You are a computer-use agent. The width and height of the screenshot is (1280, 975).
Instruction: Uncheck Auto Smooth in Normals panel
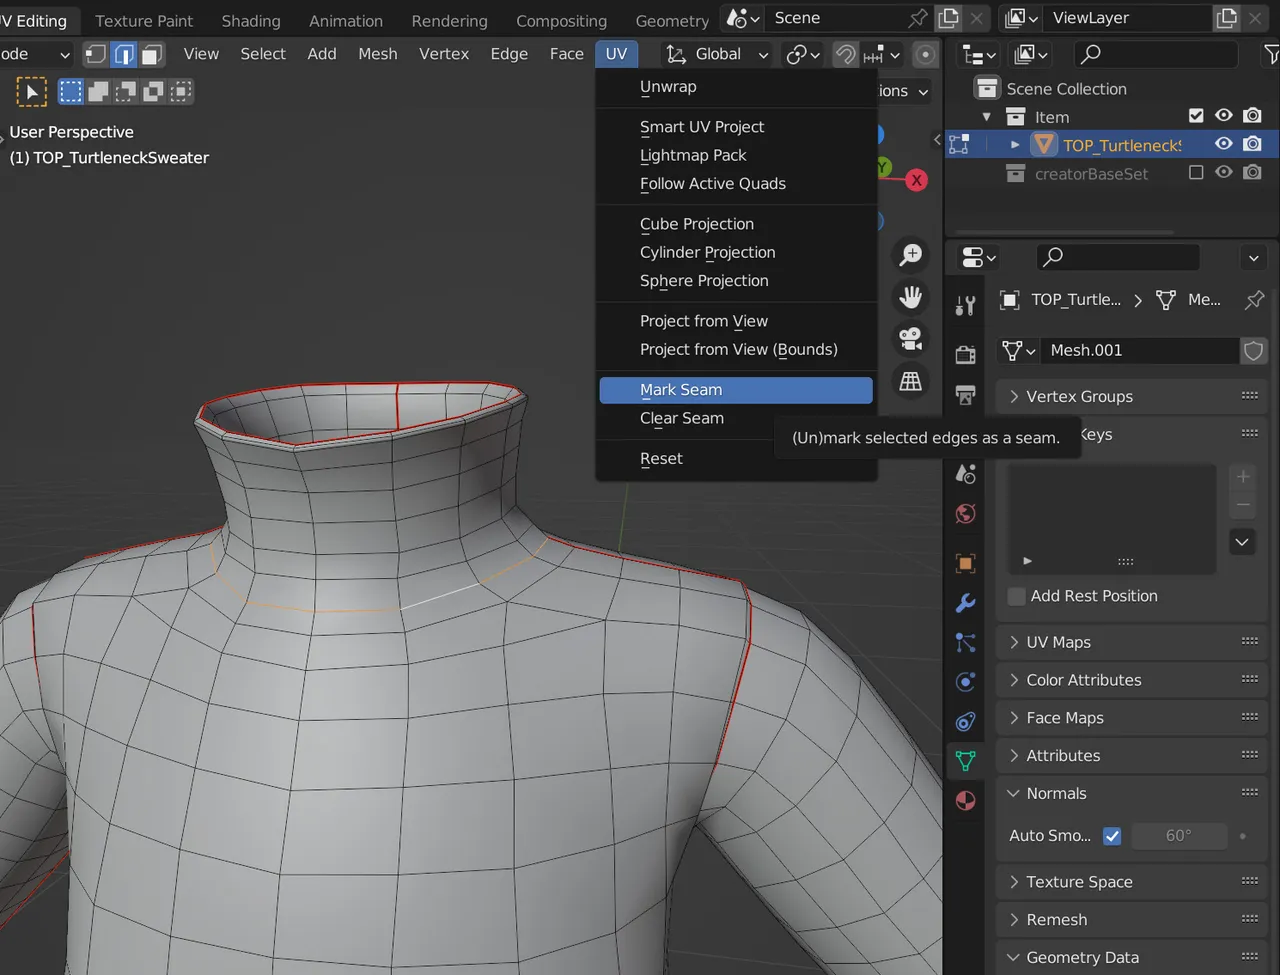(1112, 836)
